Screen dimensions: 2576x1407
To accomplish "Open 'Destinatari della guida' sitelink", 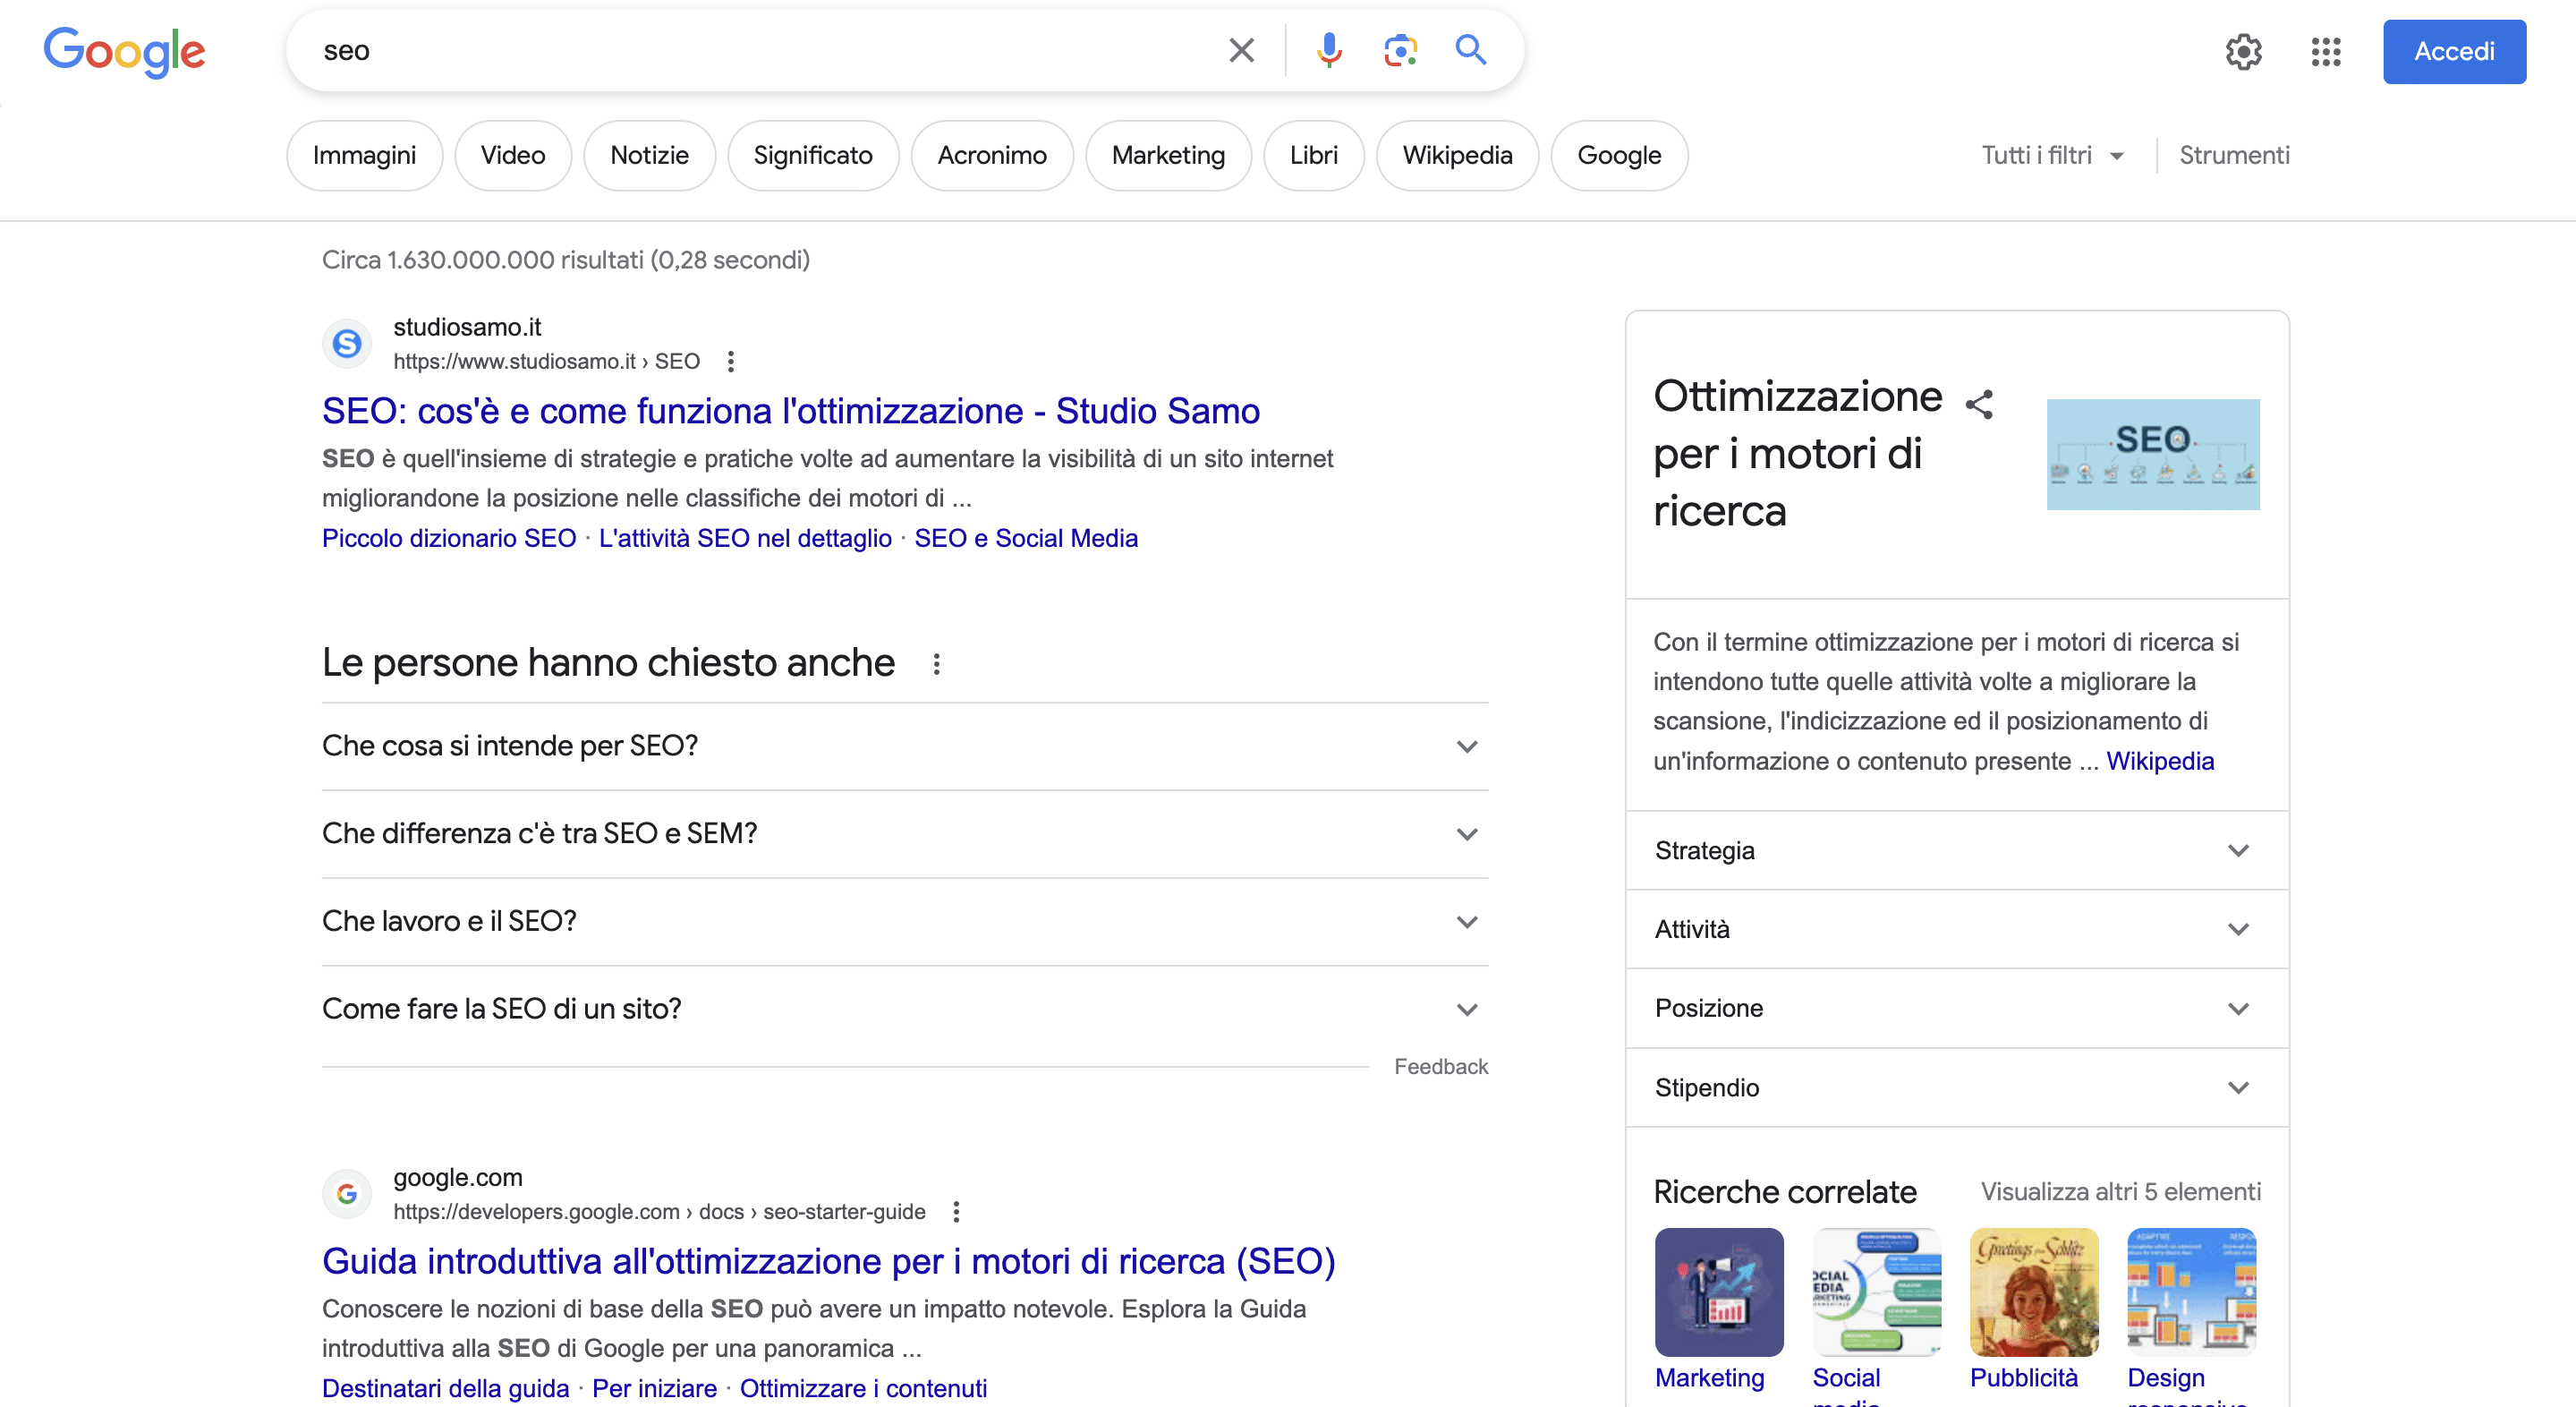I will click(x=445, y=1388).
